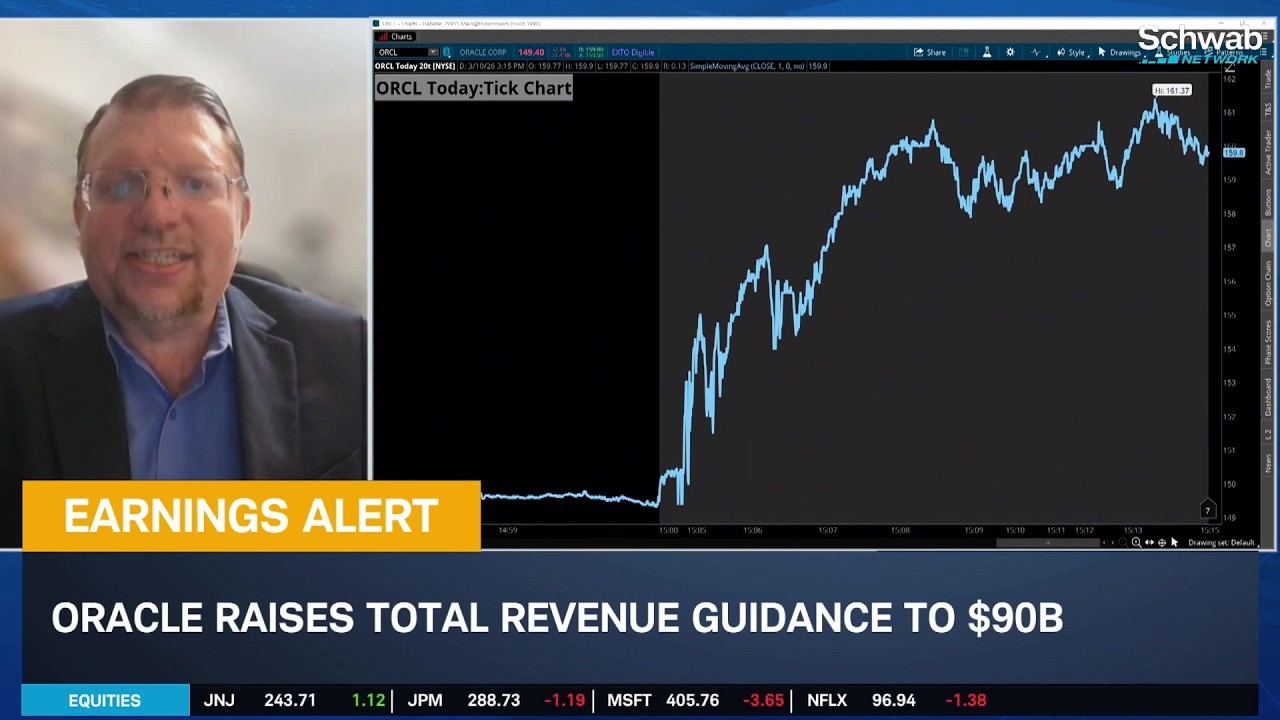The image size is (1280, 720).
Task: Click the 'Hi: 161.37' price label
Action: [x=1172, y=90]
